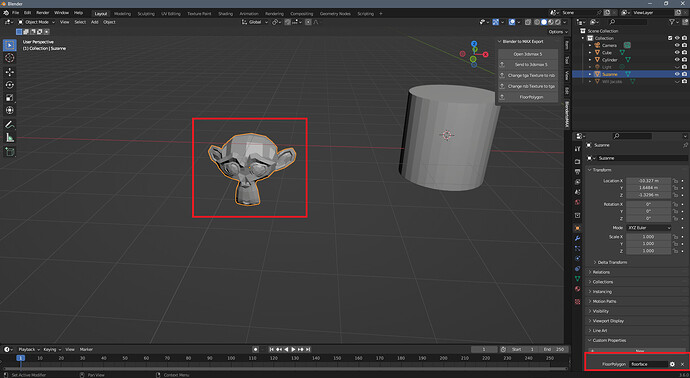Image resolution: width=690 pixels, height=378 pixels.
Task: Open the Scene properties tab icon
Action: [x=577, y=192]
